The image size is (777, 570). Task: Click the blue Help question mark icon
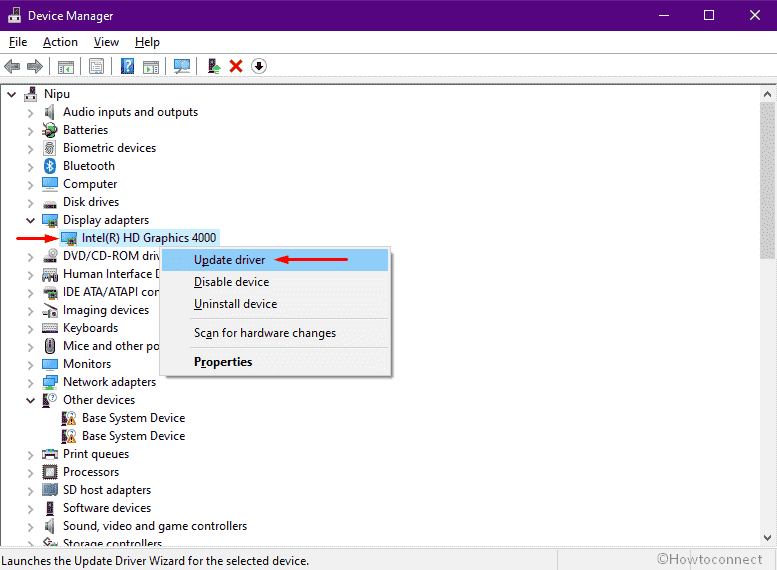pyautogui.click(x=127, y=66)
